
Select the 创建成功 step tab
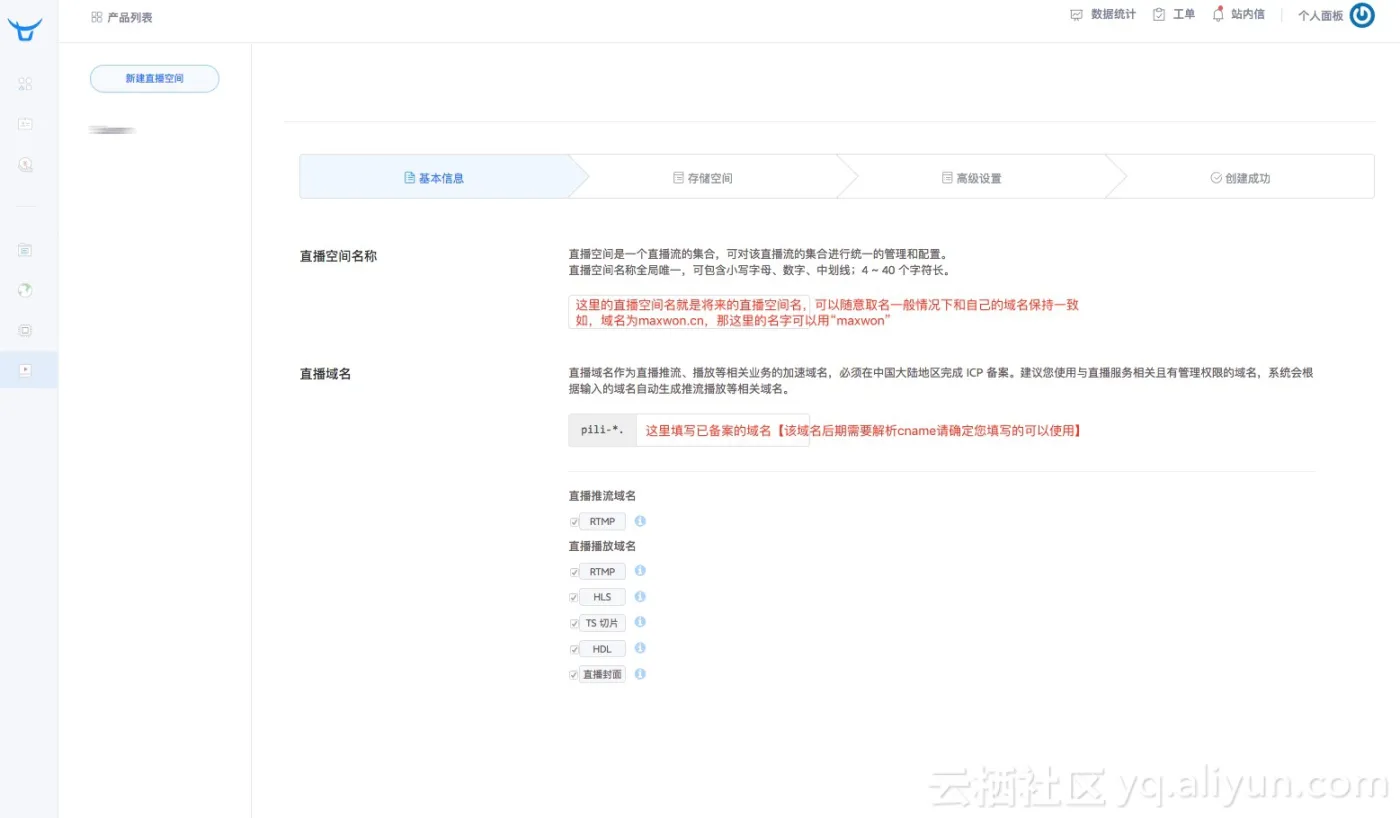click(x=1240, y=178)
